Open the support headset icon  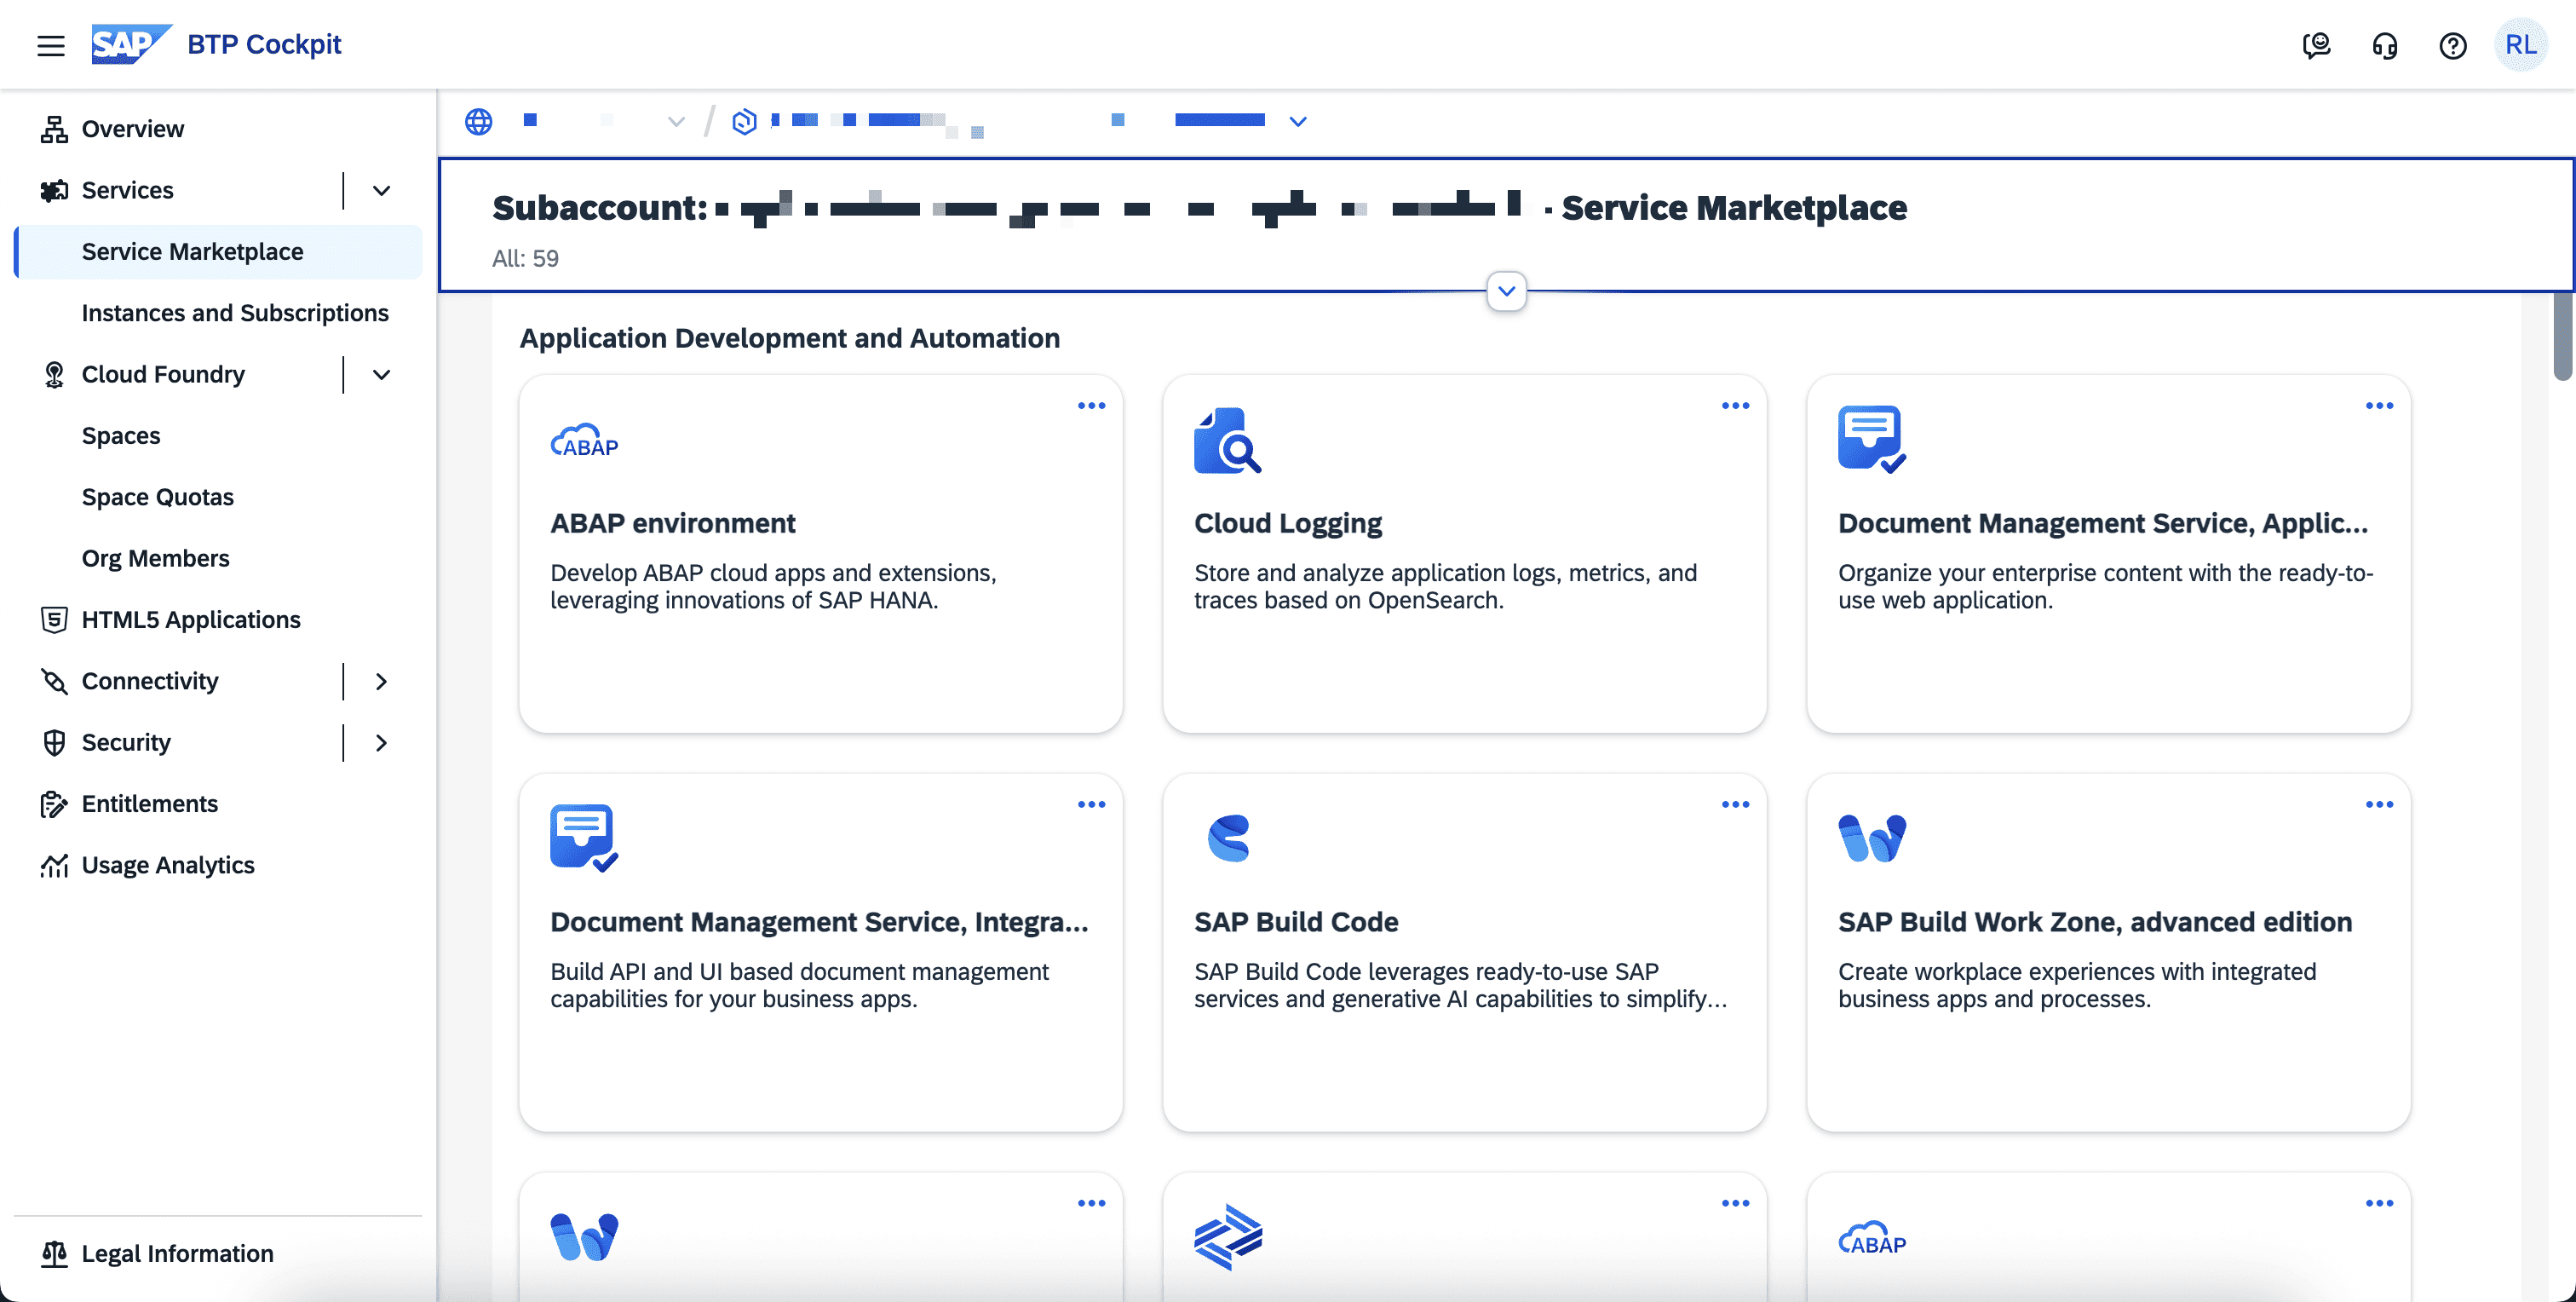[2384, 45]
